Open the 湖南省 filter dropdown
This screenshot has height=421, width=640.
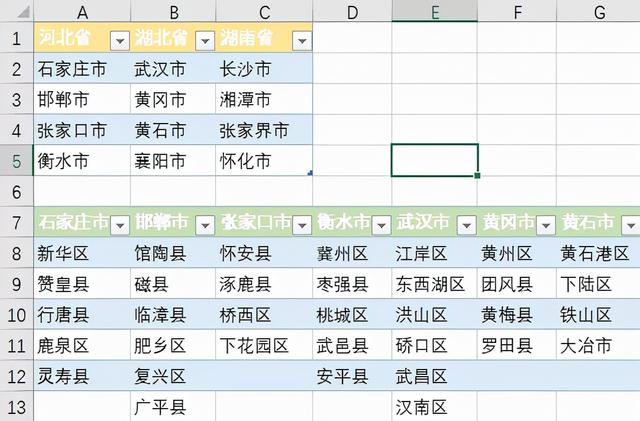tap(302, 40)
